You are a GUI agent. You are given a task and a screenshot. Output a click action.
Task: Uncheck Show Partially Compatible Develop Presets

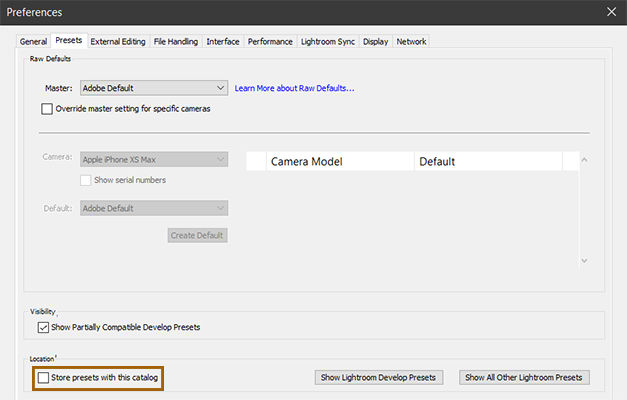43,328
